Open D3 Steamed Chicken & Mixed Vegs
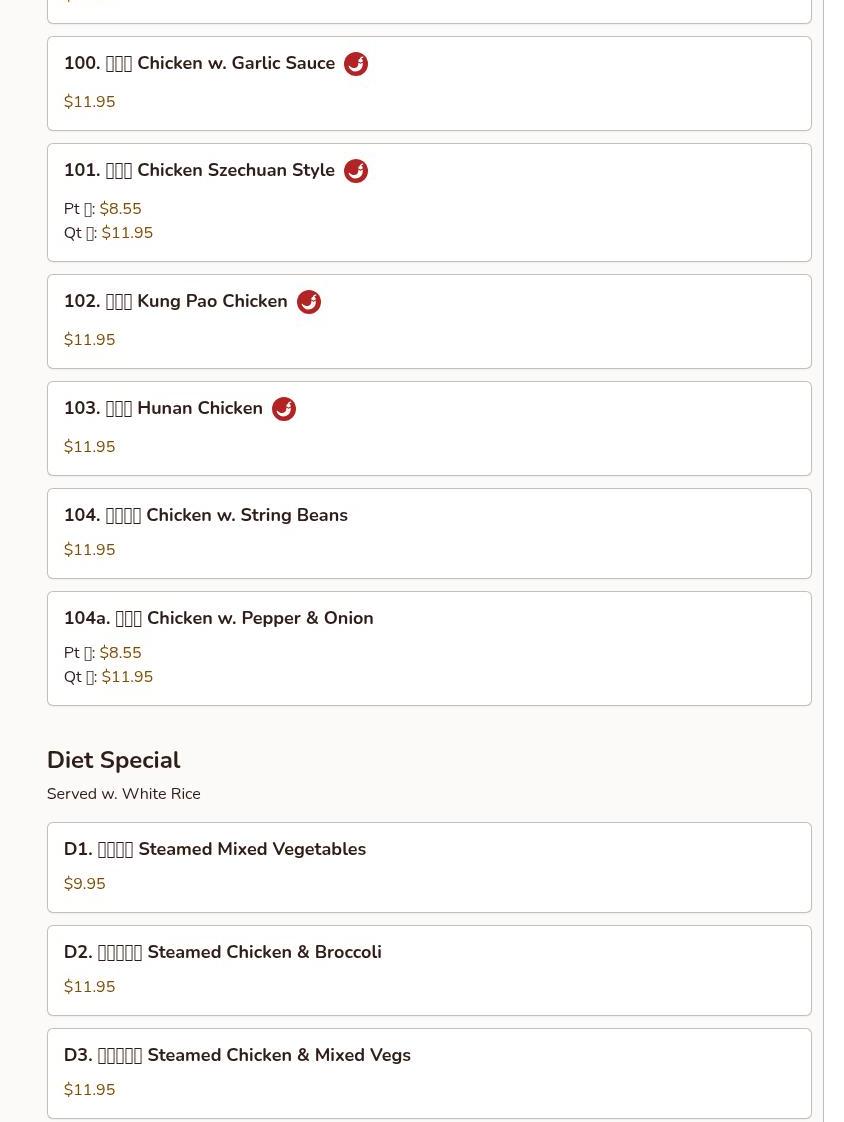844x1122 pixels. [x=430, y=1074]
